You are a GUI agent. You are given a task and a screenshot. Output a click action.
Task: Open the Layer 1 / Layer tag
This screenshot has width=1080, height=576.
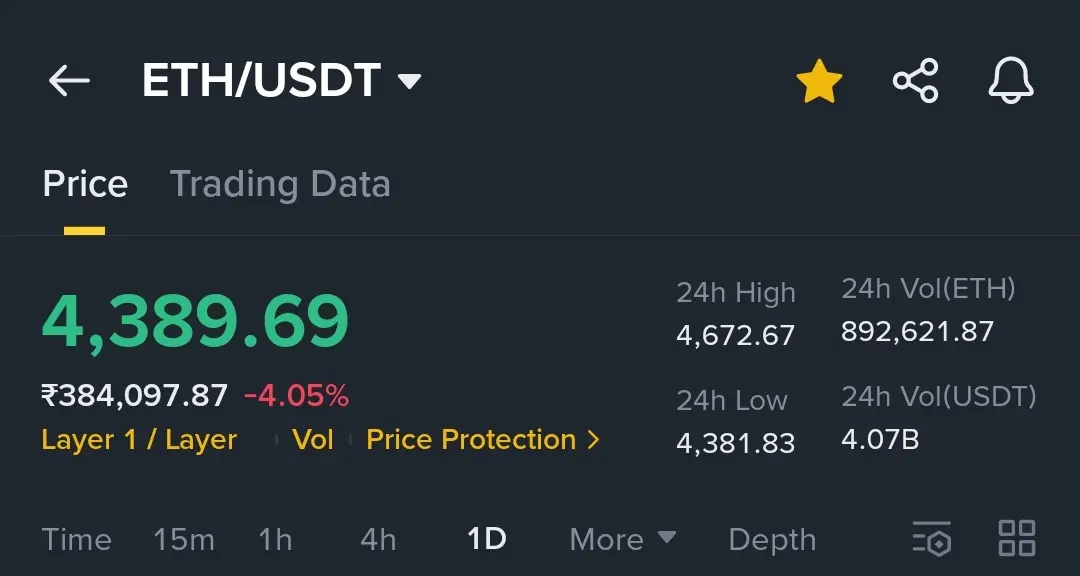click(x=139, y=440)
